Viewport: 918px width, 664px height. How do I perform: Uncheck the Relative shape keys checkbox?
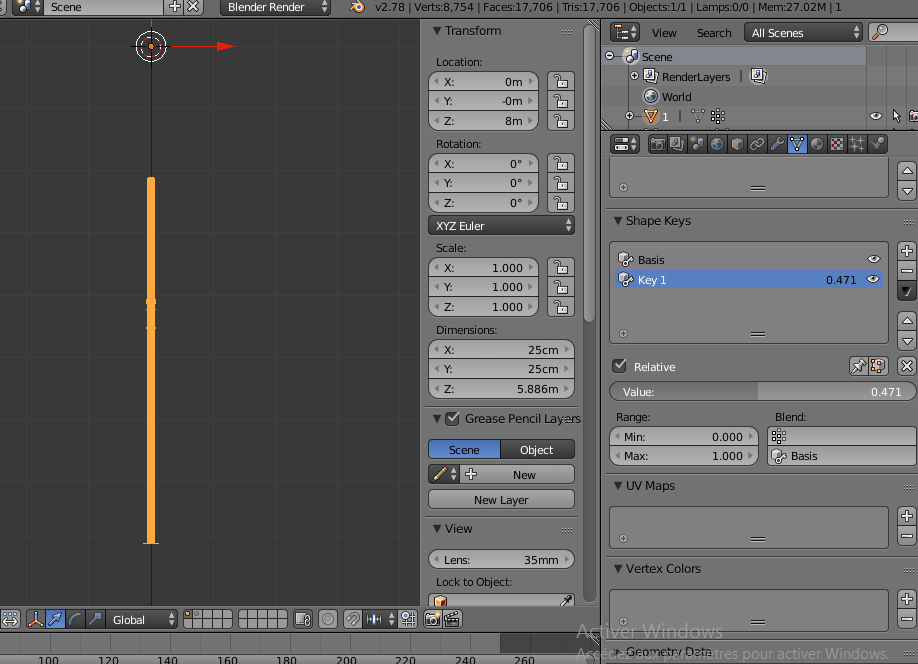(619, 365)
